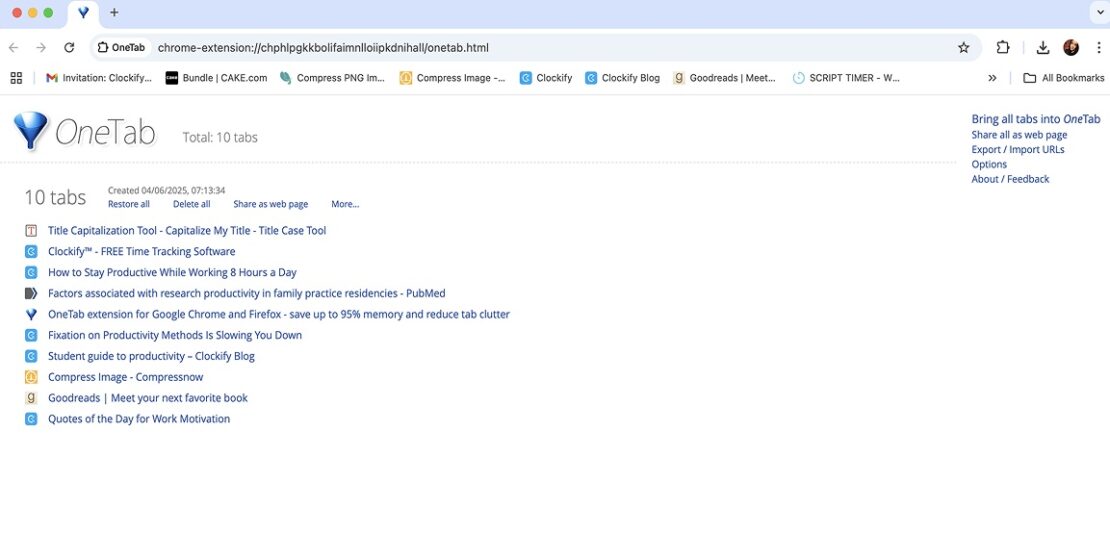Open the Extensions puzzle icon
1110x558 pixels.
point(1003,47)
